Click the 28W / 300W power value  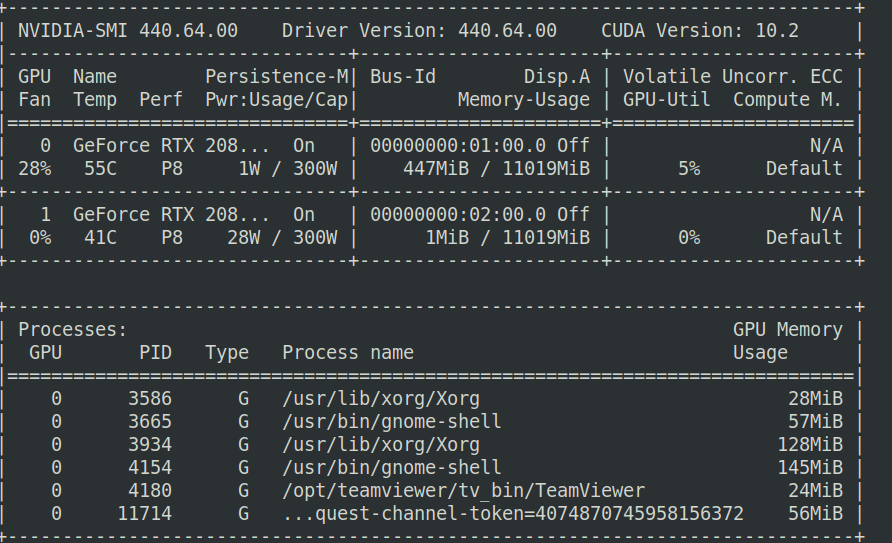coord(282,238)
